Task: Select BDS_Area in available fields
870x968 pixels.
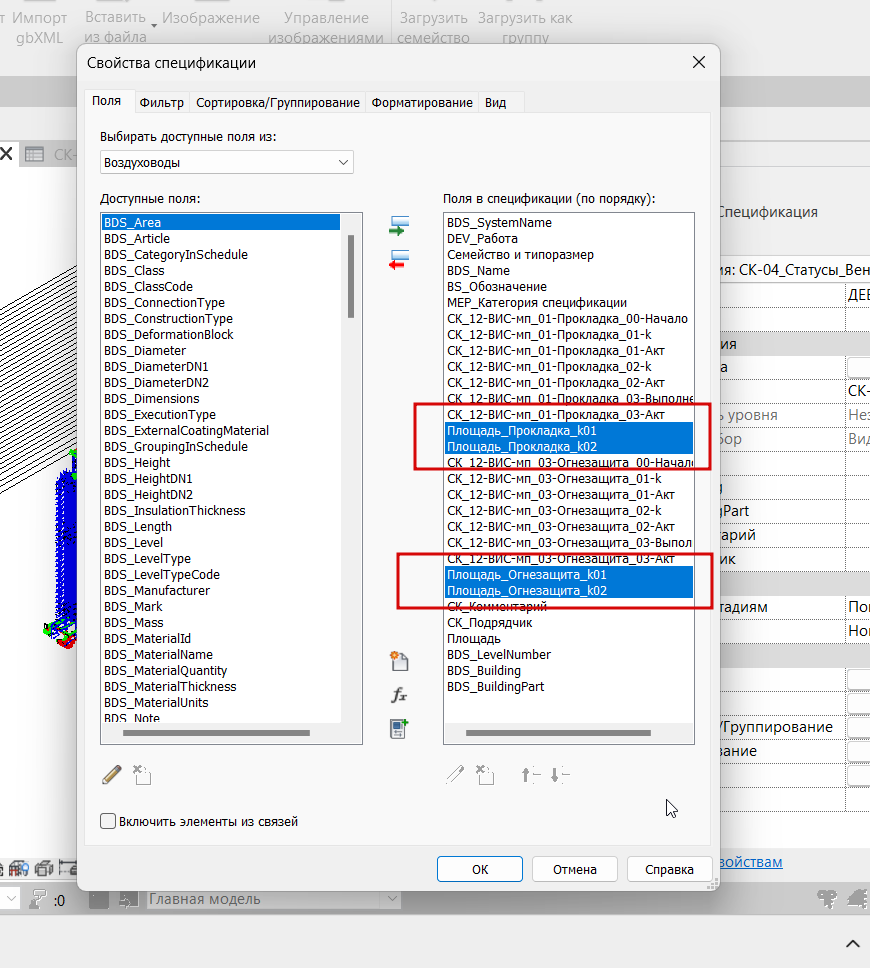Action: click(221, 222)
